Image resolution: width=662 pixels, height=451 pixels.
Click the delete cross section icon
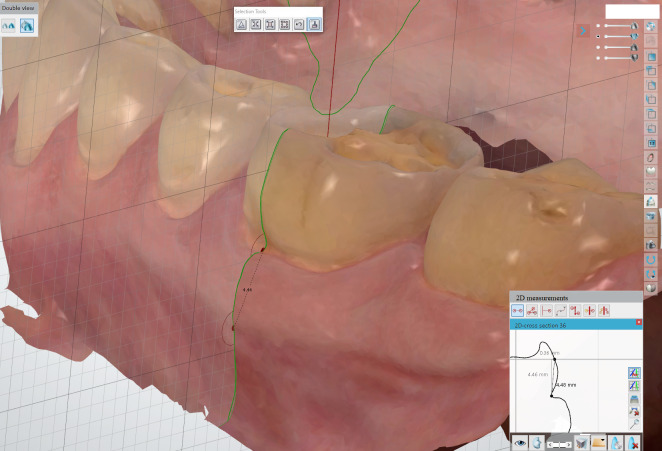click(632, 443)
